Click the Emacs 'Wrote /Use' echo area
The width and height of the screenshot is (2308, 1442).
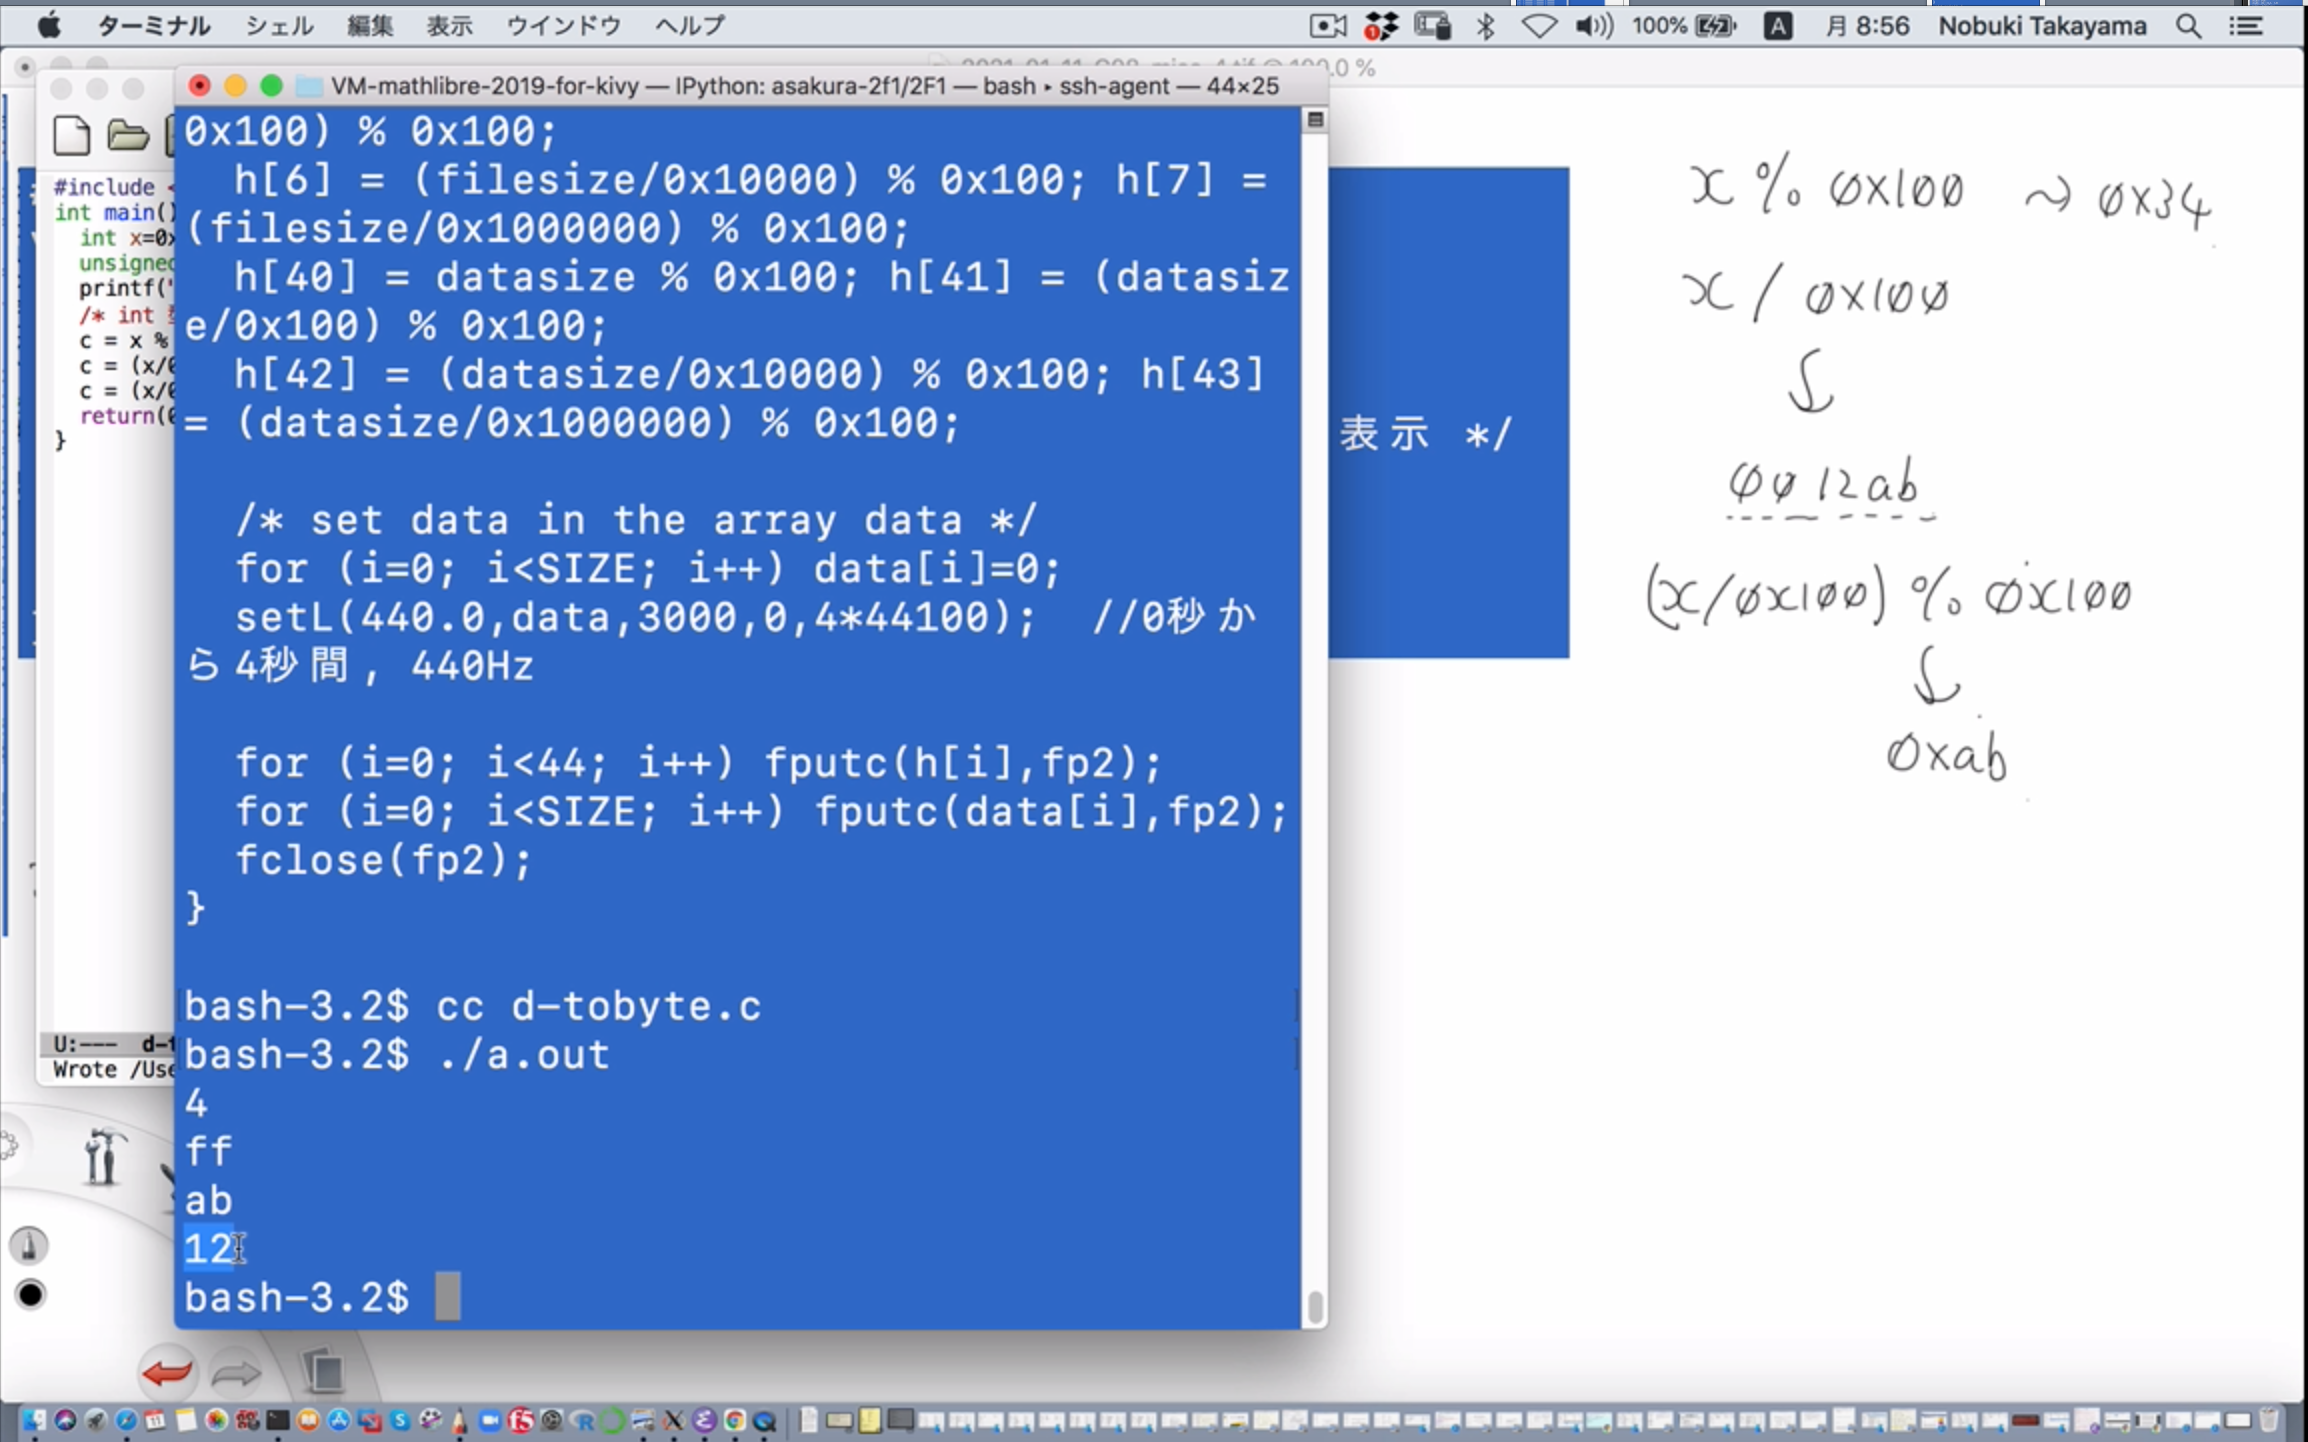[113, 1069]
